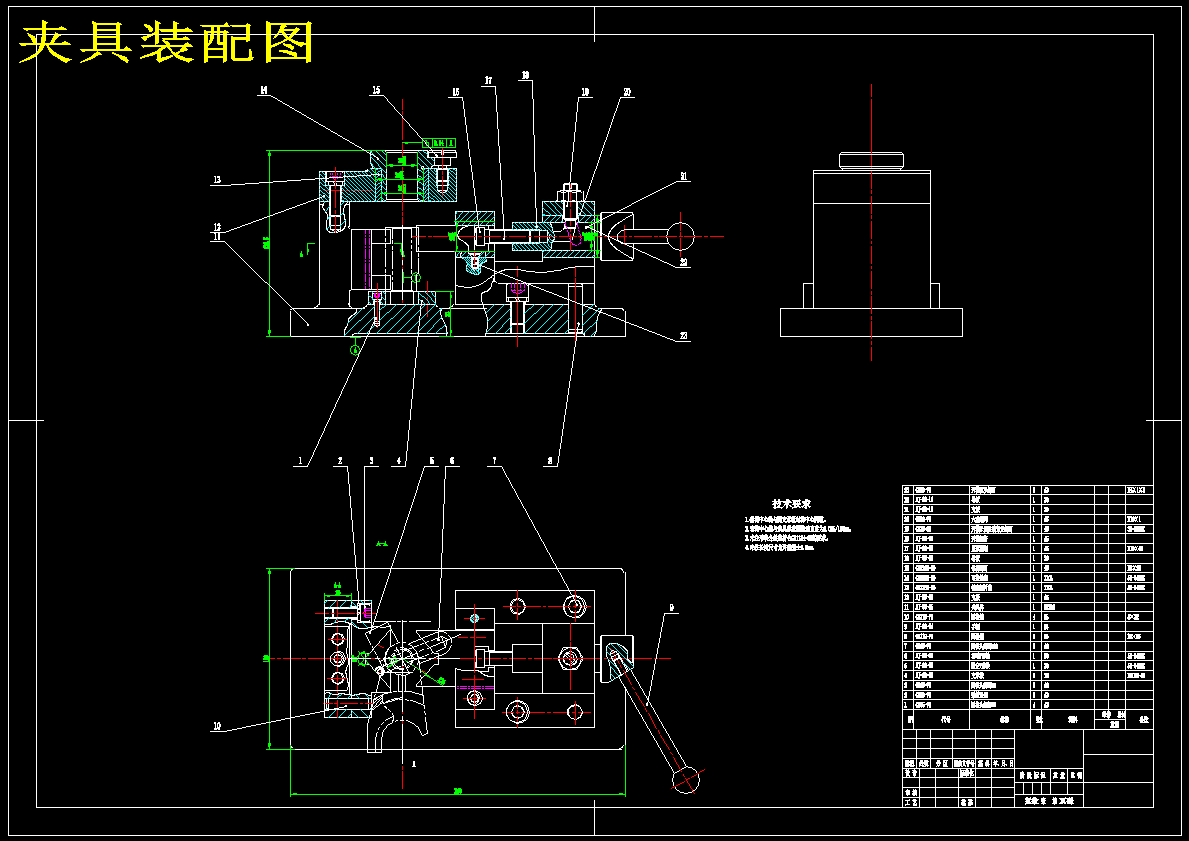This screenshot has width=1189, height=841.
Task: Select the 技术要求 heading text
Action: (x=792, y=504)
